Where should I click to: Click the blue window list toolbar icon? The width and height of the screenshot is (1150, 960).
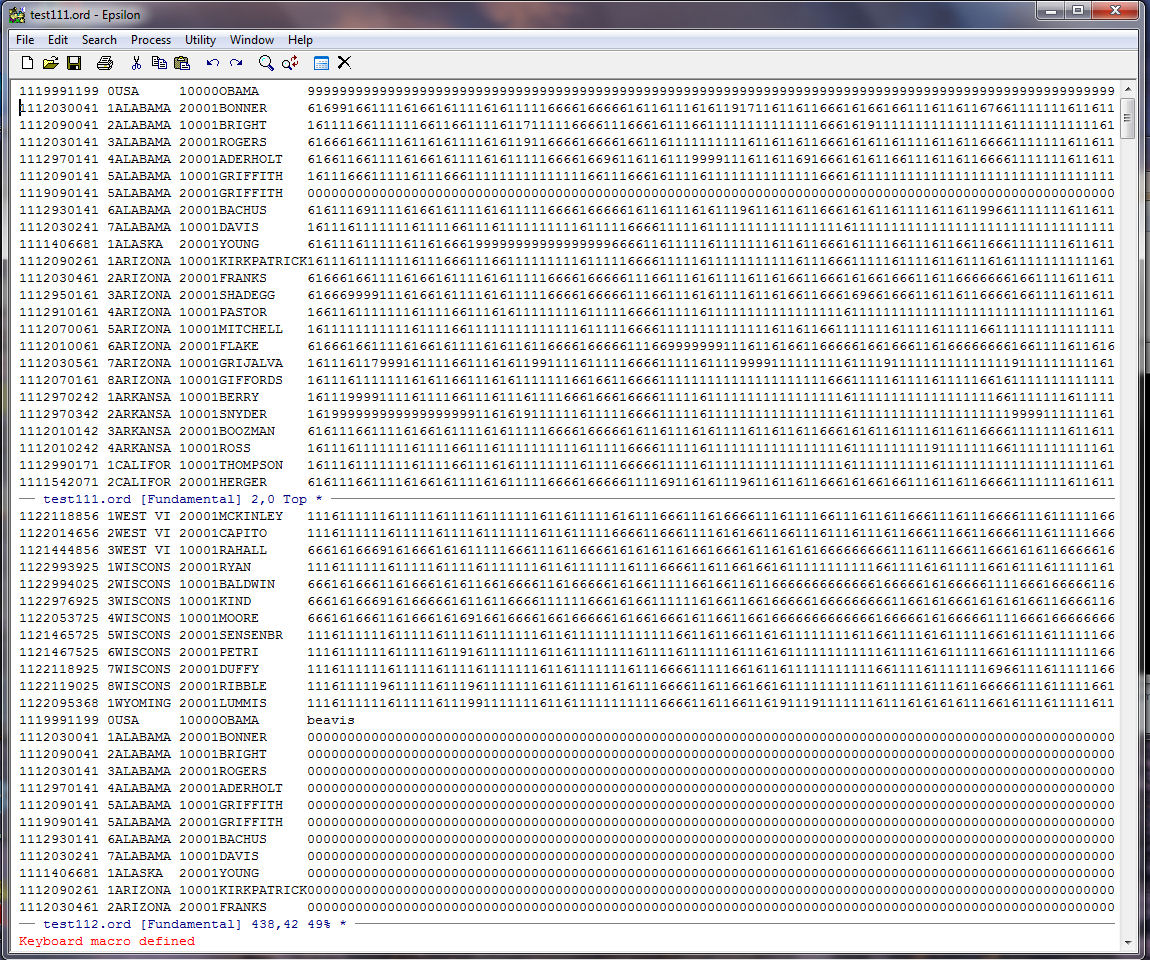point(321,63)
